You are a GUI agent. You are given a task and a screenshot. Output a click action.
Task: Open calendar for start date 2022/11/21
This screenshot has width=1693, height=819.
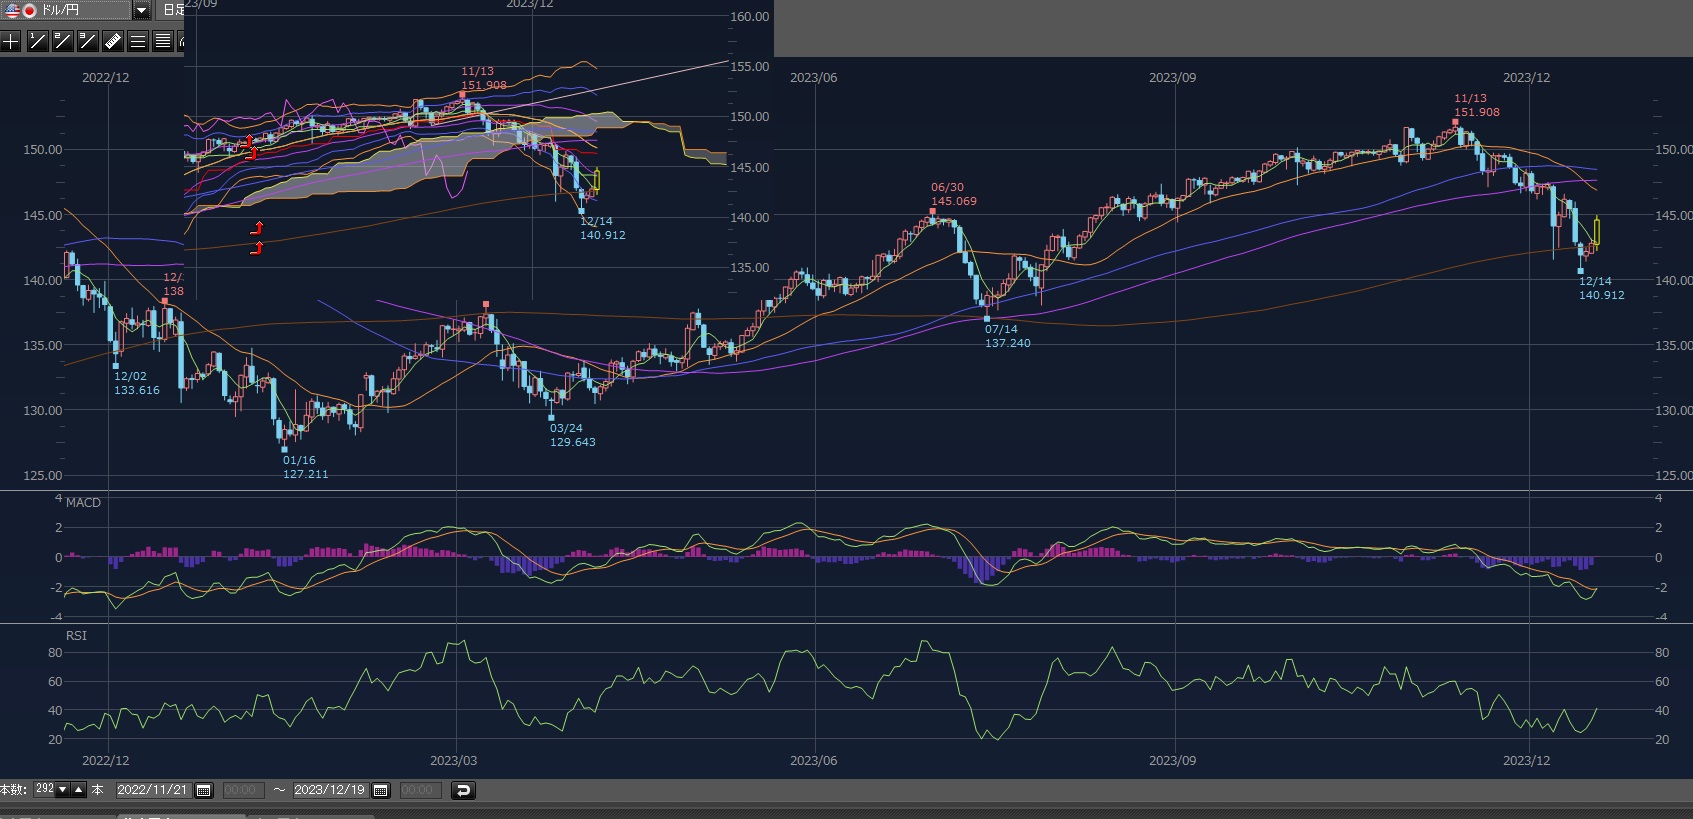pos(204,790)
